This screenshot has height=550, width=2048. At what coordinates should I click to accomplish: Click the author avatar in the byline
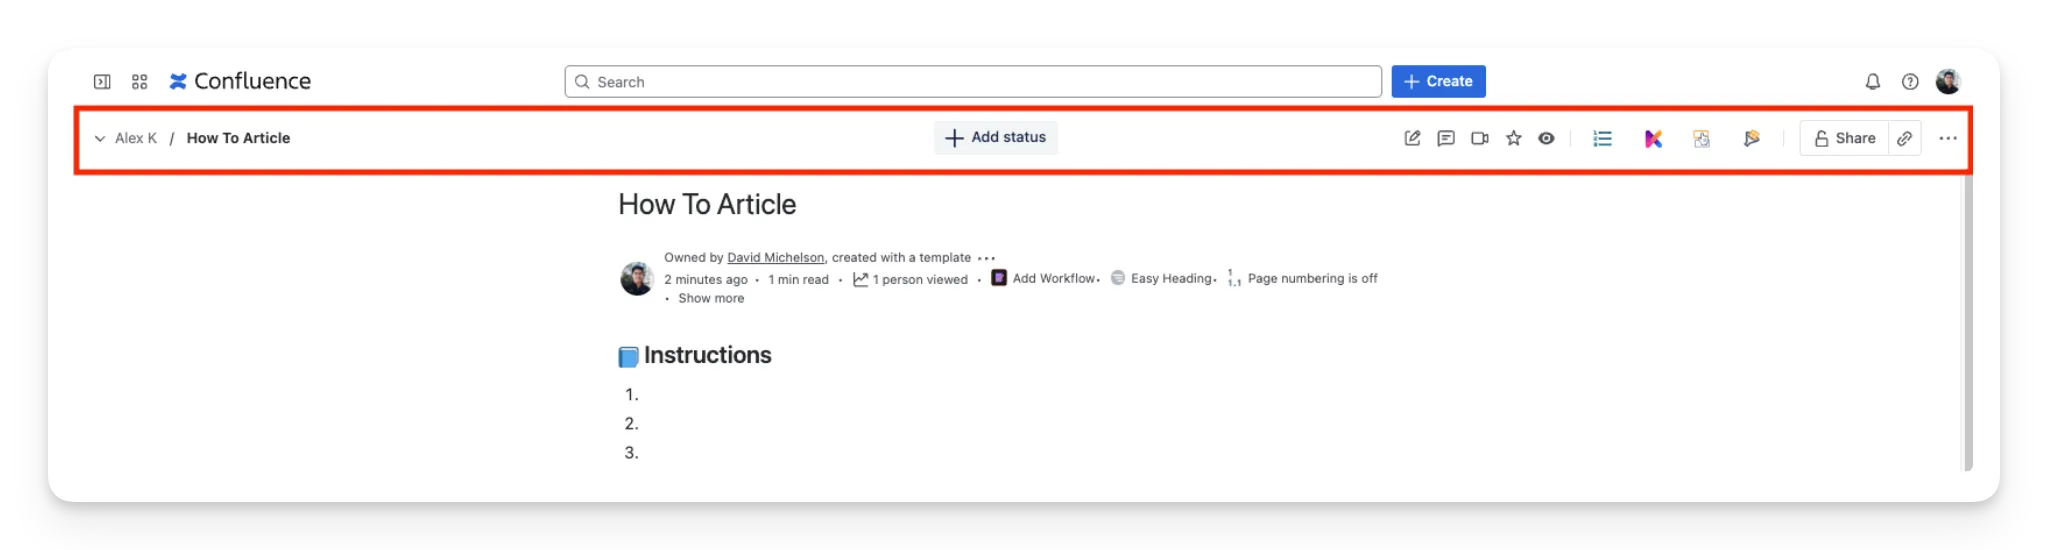[x=637, y=278]
